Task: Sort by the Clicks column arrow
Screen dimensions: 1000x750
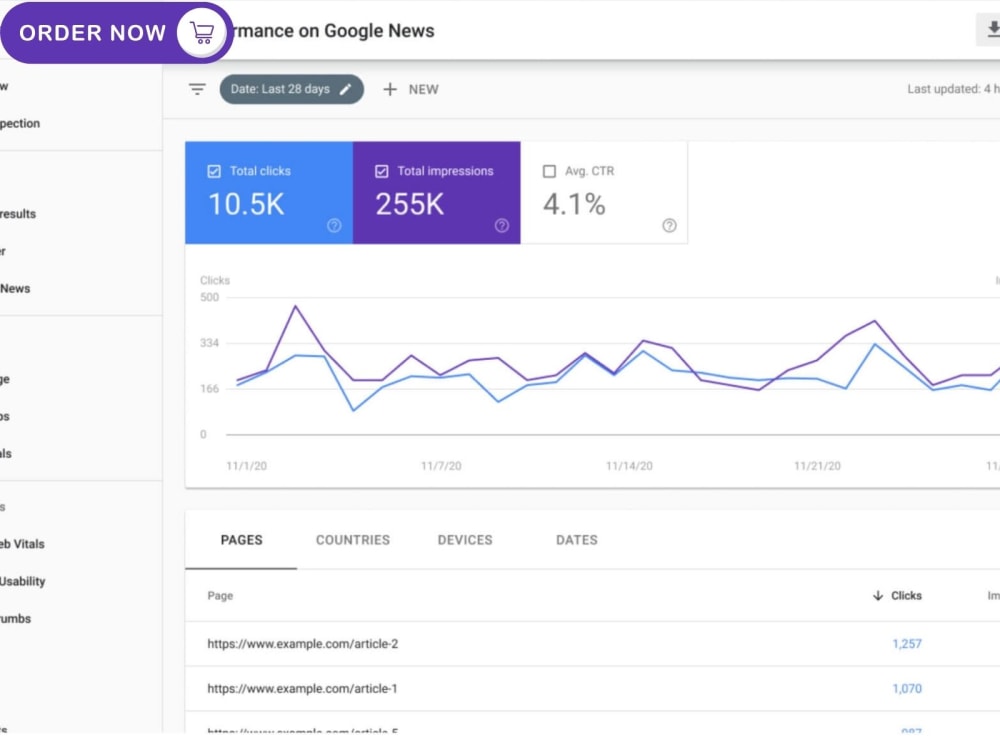Action: click(878, 596)
